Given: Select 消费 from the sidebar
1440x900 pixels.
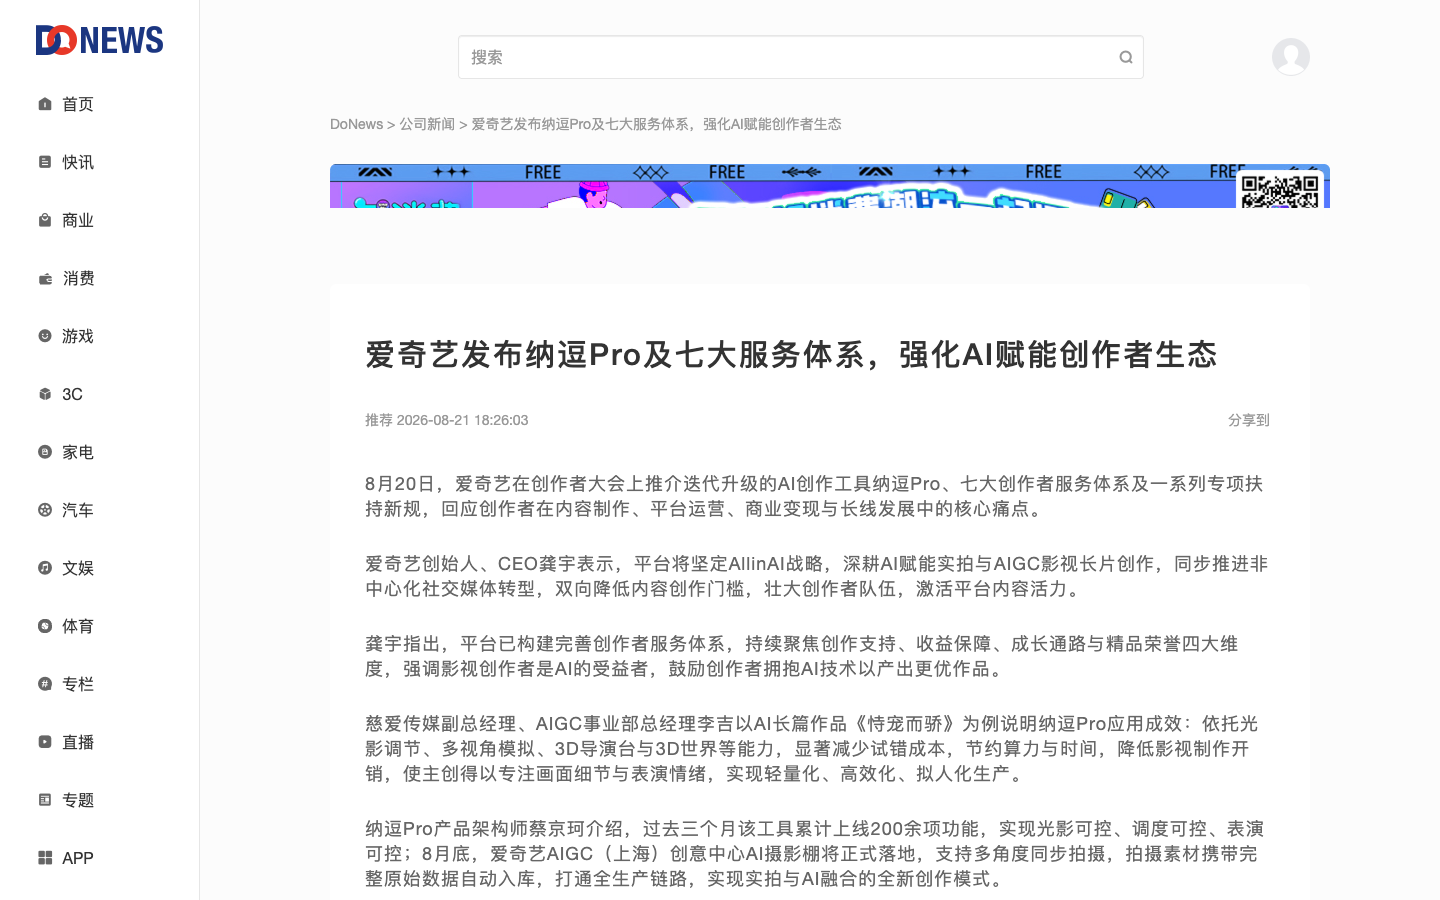Looking at the screenshot, I should (78, 278).
